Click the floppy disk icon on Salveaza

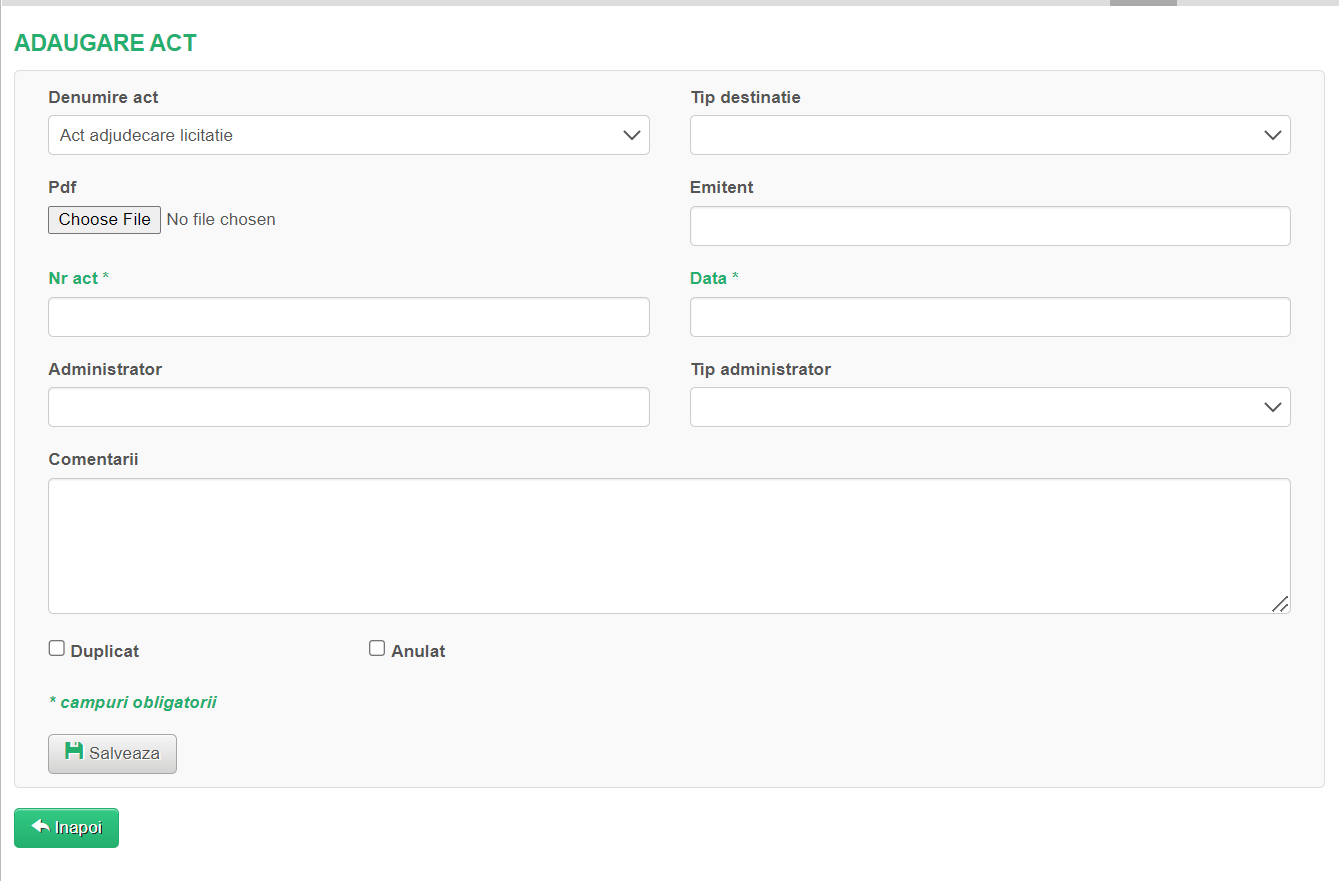pyautogui.click(x=74, y=751)
